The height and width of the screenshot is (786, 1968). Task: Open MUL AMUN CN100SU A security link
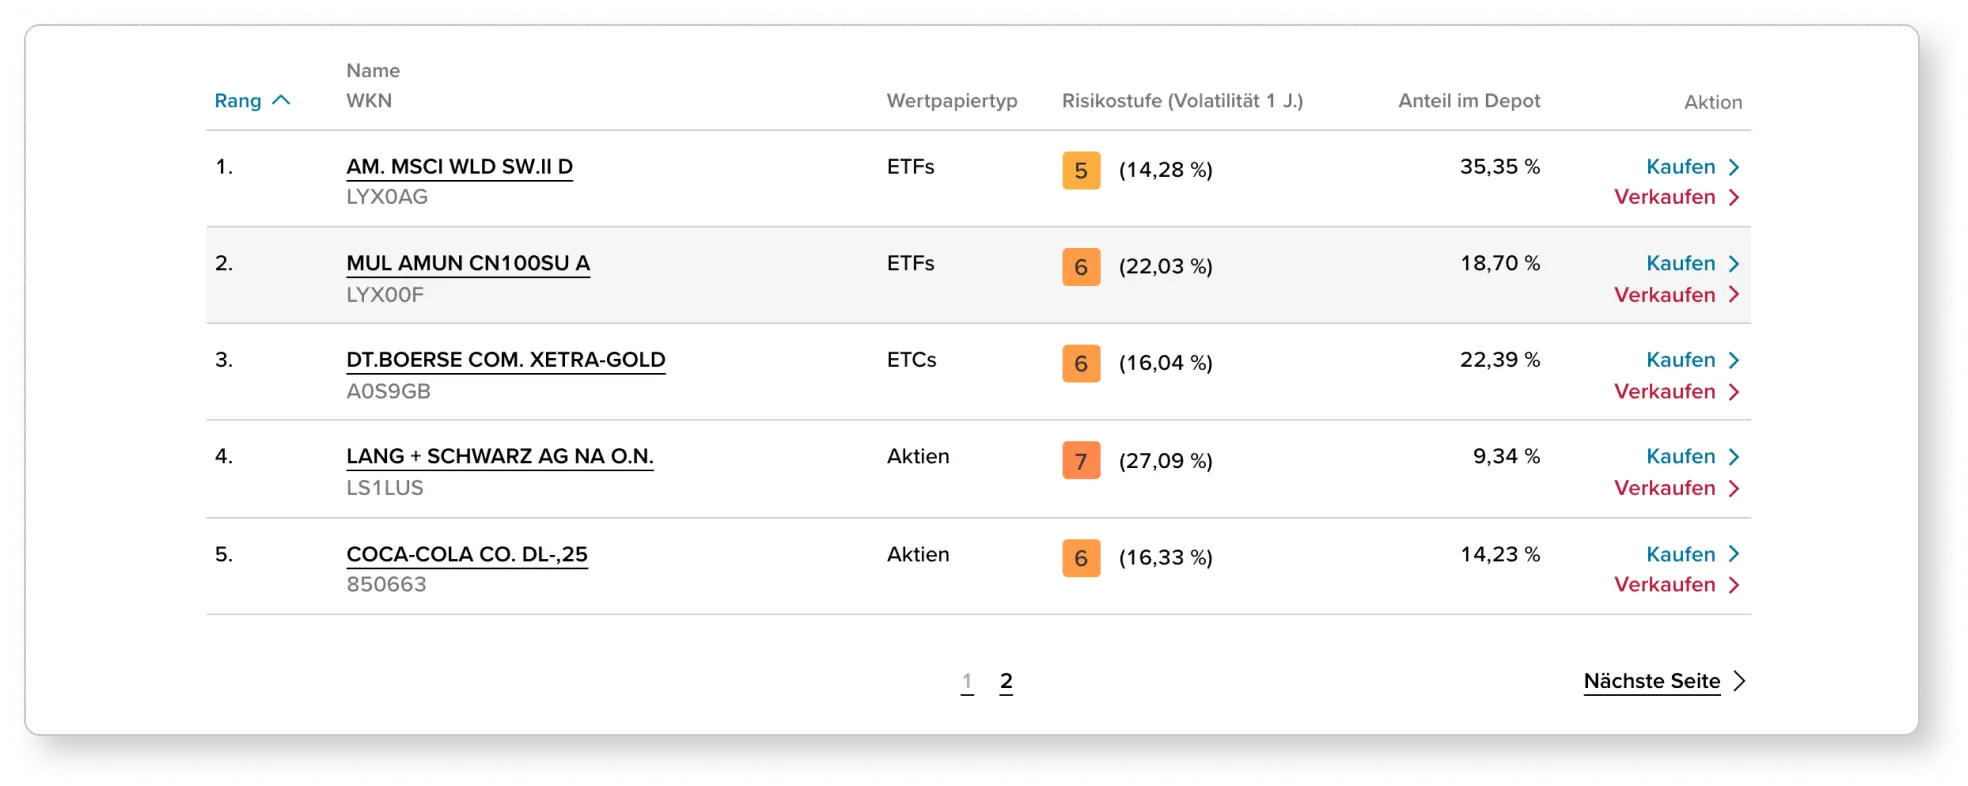(x=467, y=263)
